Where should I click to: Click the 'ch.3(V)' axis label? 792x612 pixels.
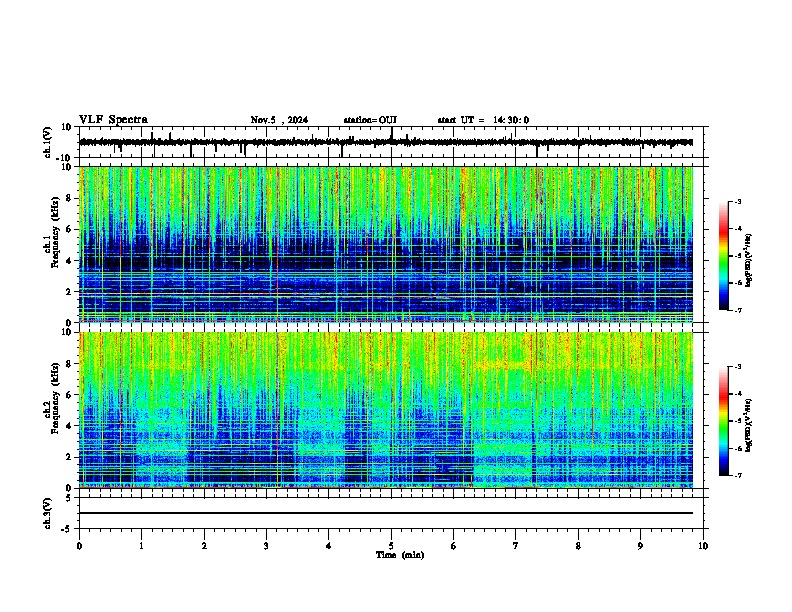pos(48,513)
